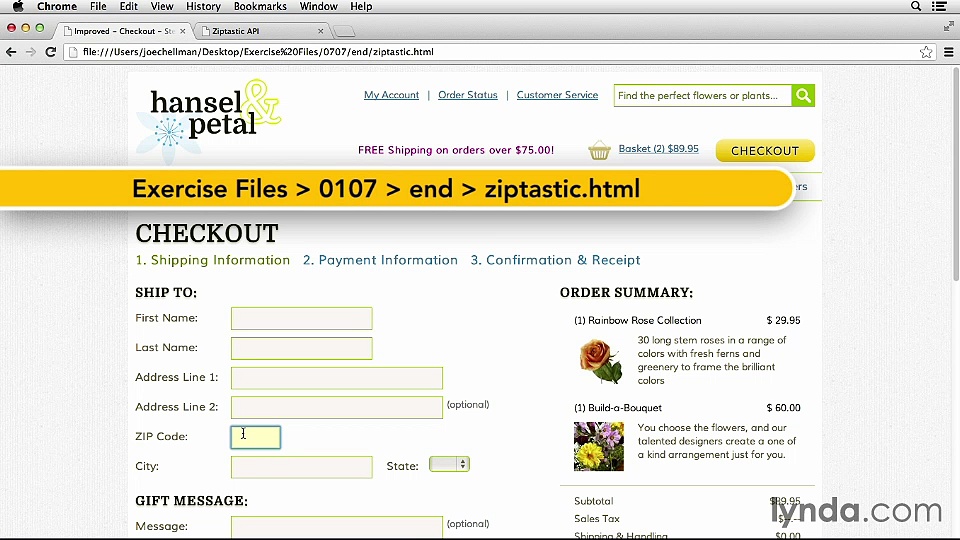960x540 pixels.
Task: Open the Order Status link
Action: 468,95
